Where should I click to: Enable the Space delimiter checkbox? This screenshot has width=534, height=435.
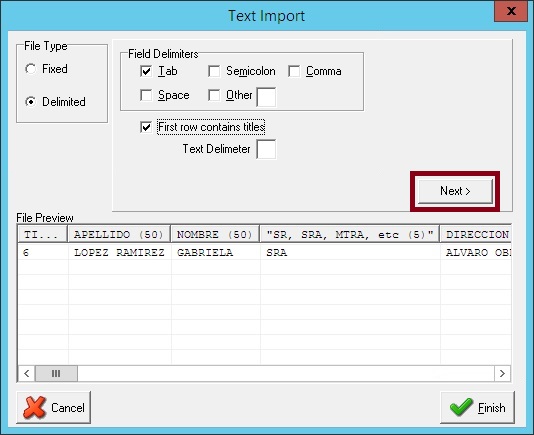tap(146, 95)
